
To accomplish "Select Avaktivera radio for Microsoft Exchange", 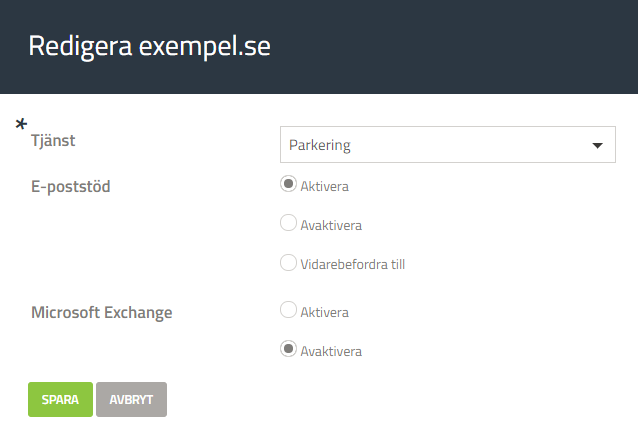I will (x=288, y=349).
